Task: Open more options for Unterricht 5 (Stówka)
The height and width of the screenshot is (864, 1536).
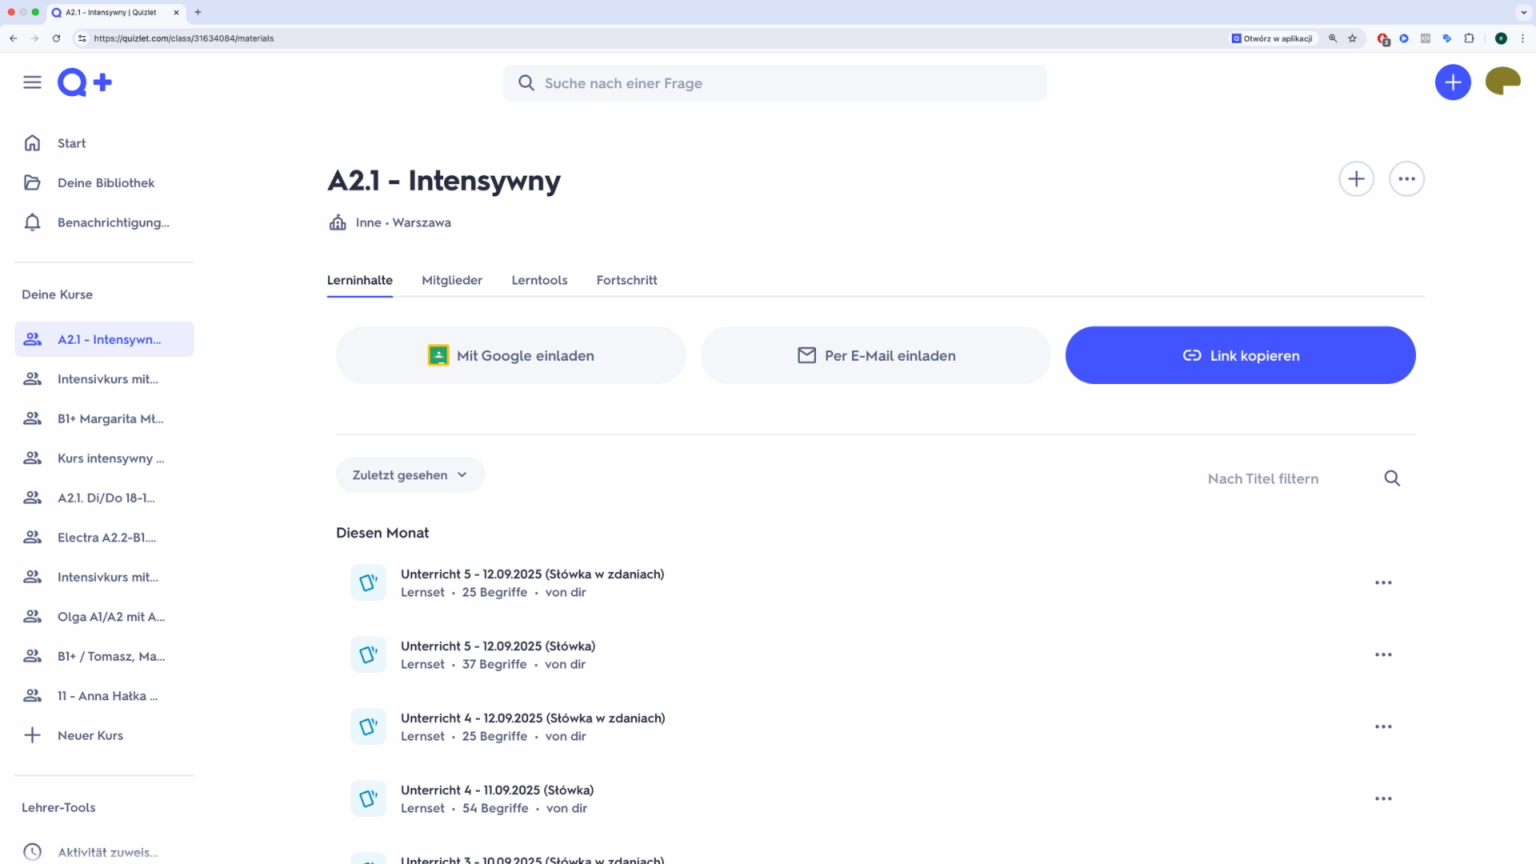Action: pos(1383,655)
